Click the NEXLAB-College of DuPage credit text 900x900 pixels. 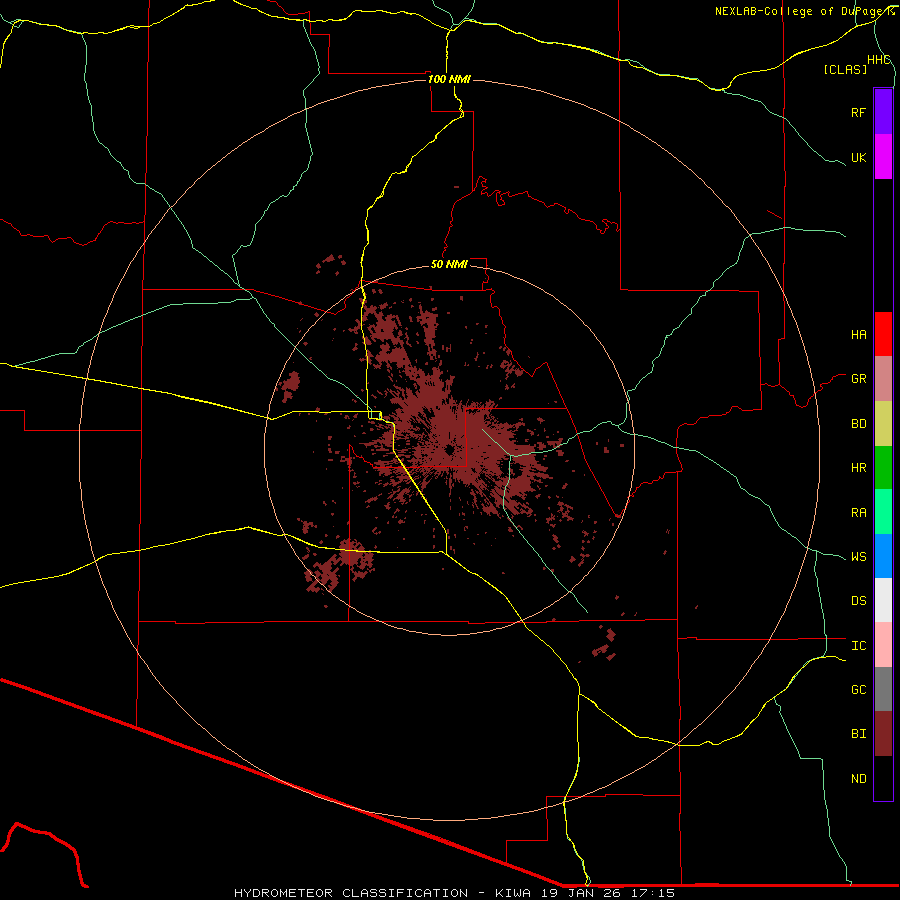click(804, 11)
